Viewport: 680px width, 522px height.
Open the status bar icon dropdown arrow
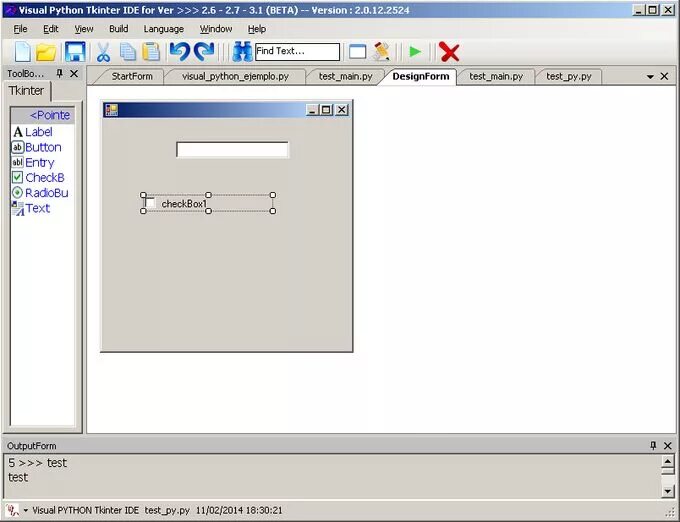[x=26, y=510]
